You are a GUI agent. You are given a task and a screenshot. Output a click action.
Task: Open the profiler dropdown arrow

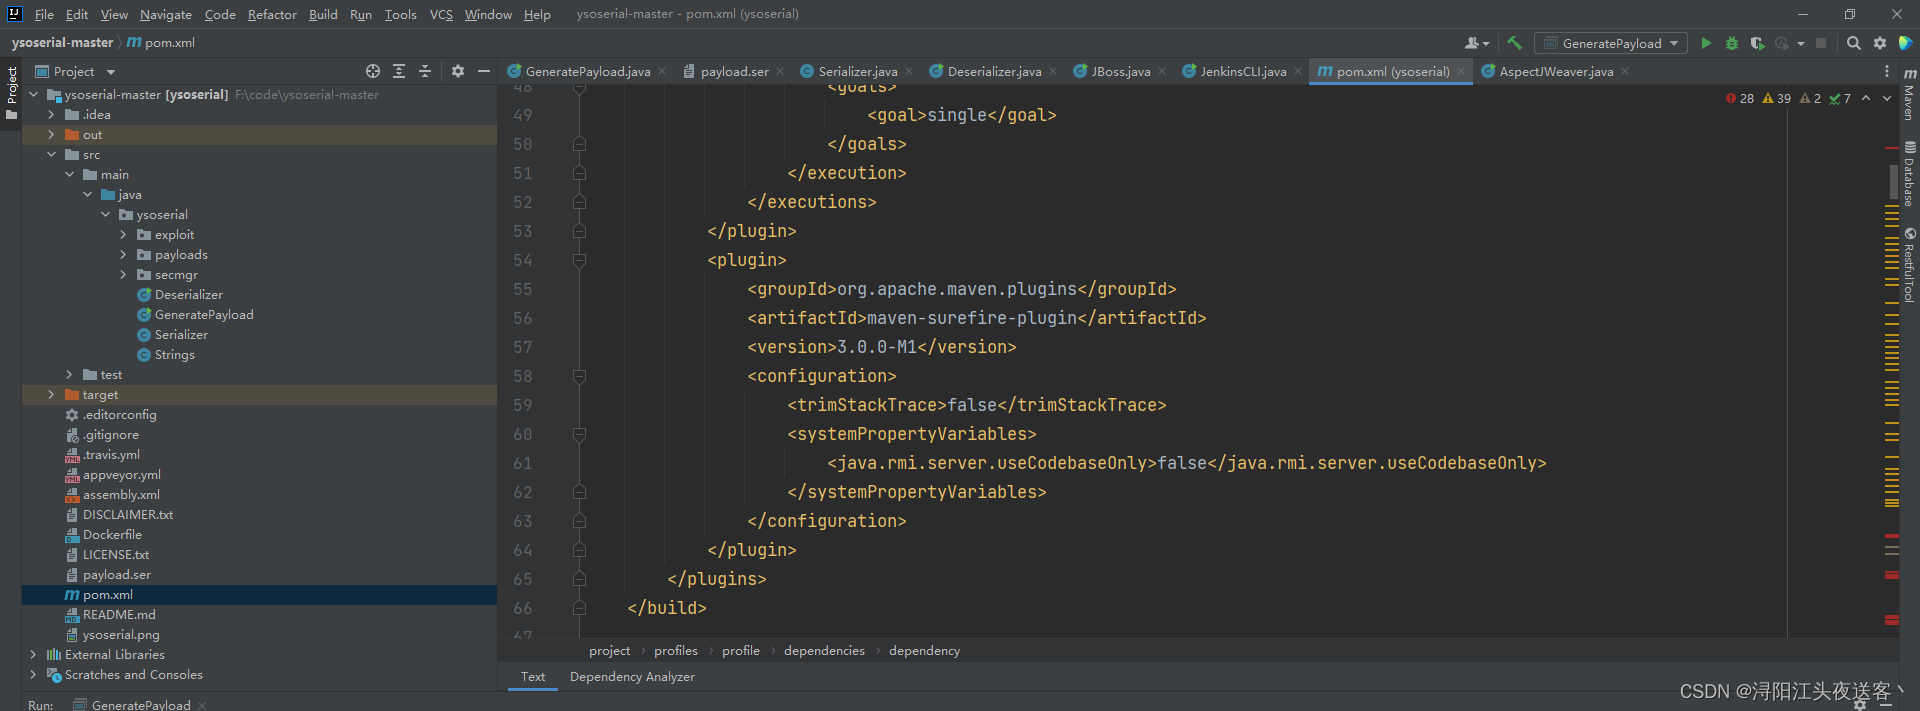(1800, 43)
